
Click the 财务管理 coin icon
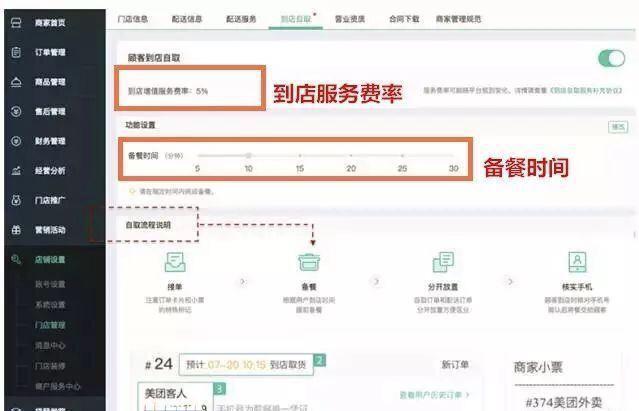[16, 141]
